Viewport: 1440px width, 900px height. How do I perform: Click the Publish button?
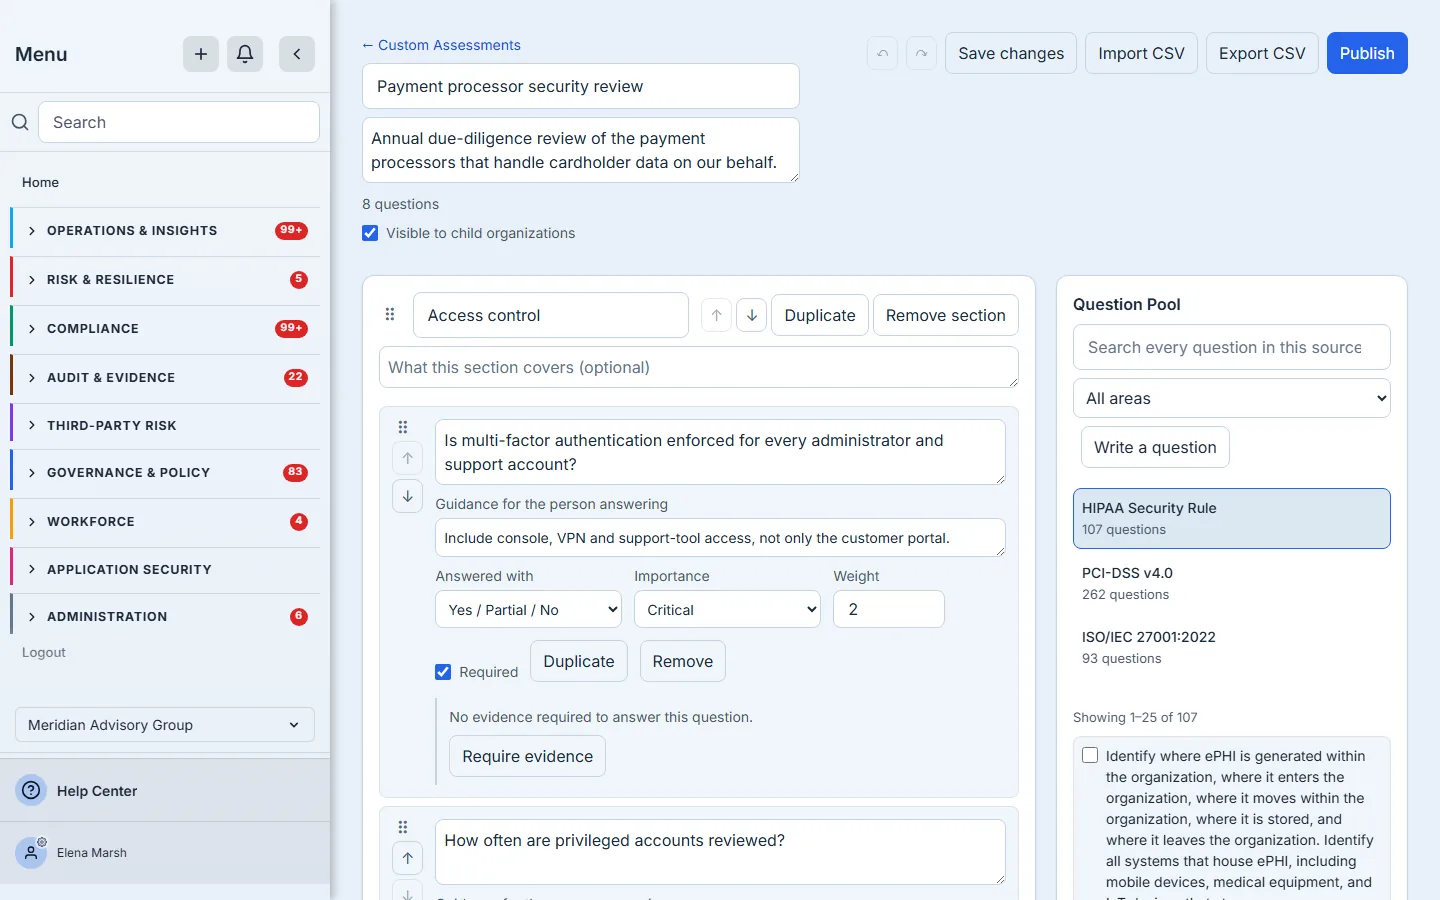tap(1367, 53)
